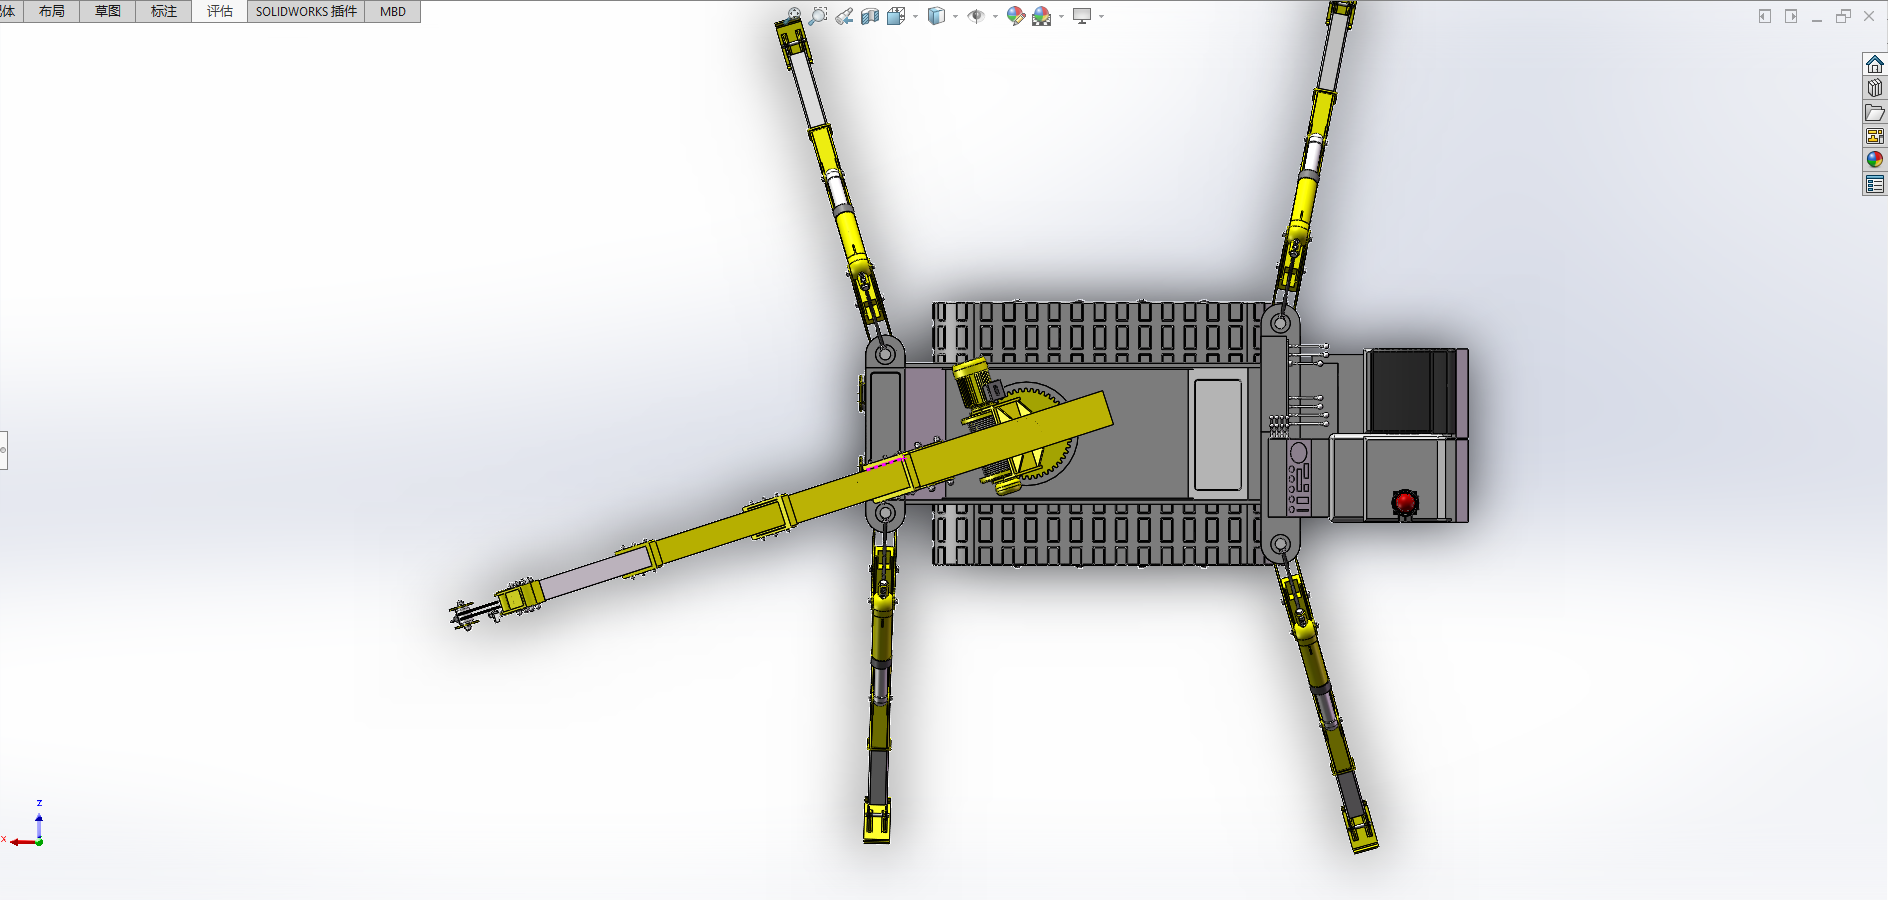Switch to the 草图 tab
The width and height of the screenshot is (1888, 900).
pyautogui.click(x=108, y=11)
